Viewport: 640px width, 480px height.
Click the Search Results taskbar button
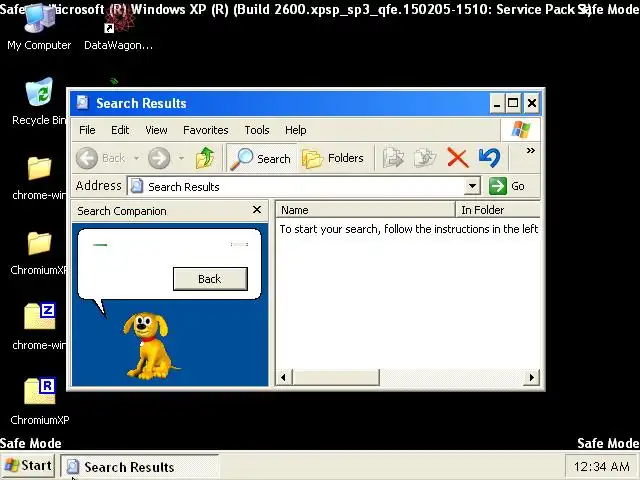click(x=139, y=467)
